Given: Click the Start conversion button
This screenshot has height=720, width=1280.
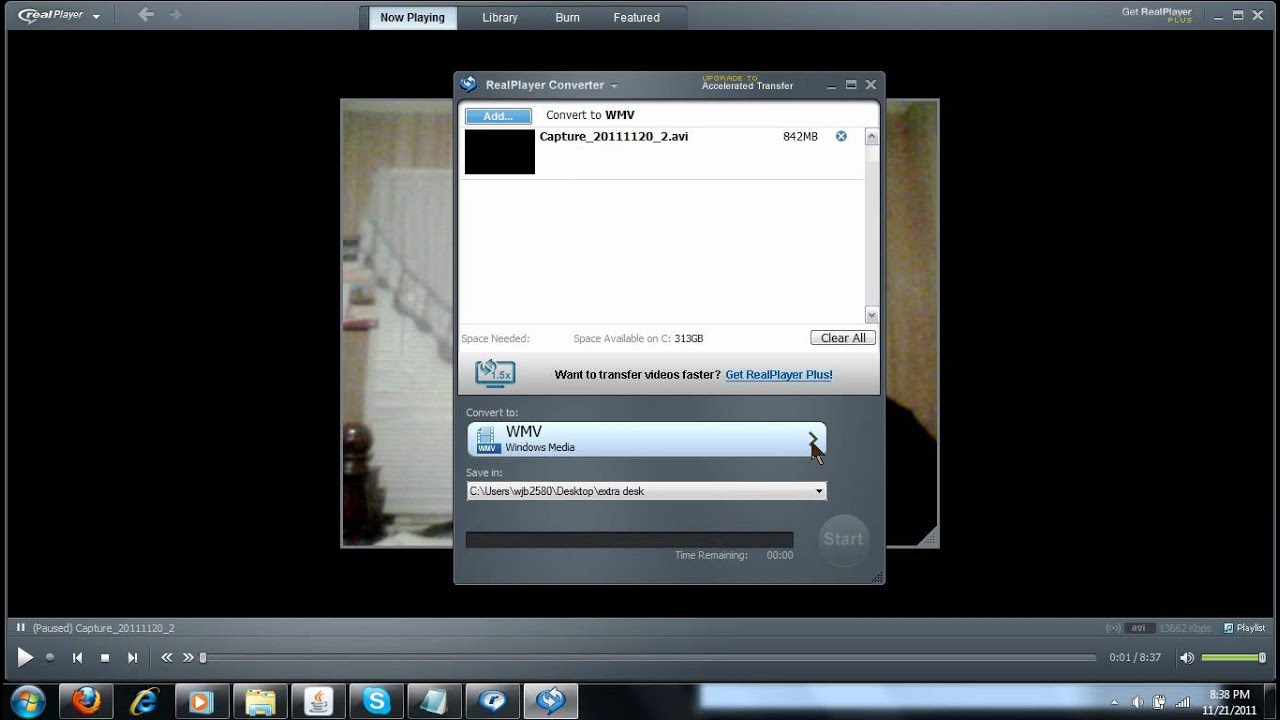Looking at the screenshot, I should (x=843, y=539).
